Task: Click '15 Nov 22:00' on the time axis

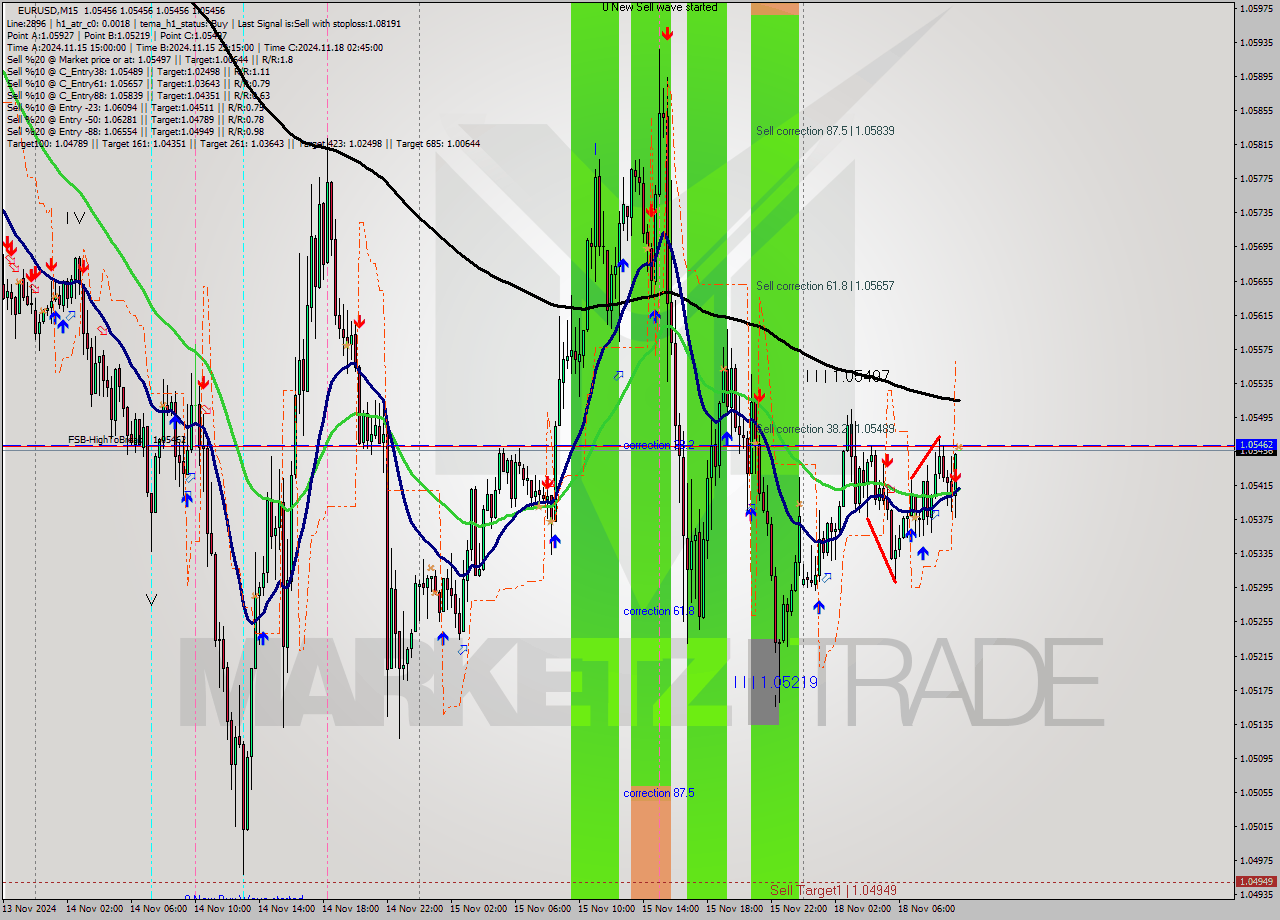Action: point(799,909)
